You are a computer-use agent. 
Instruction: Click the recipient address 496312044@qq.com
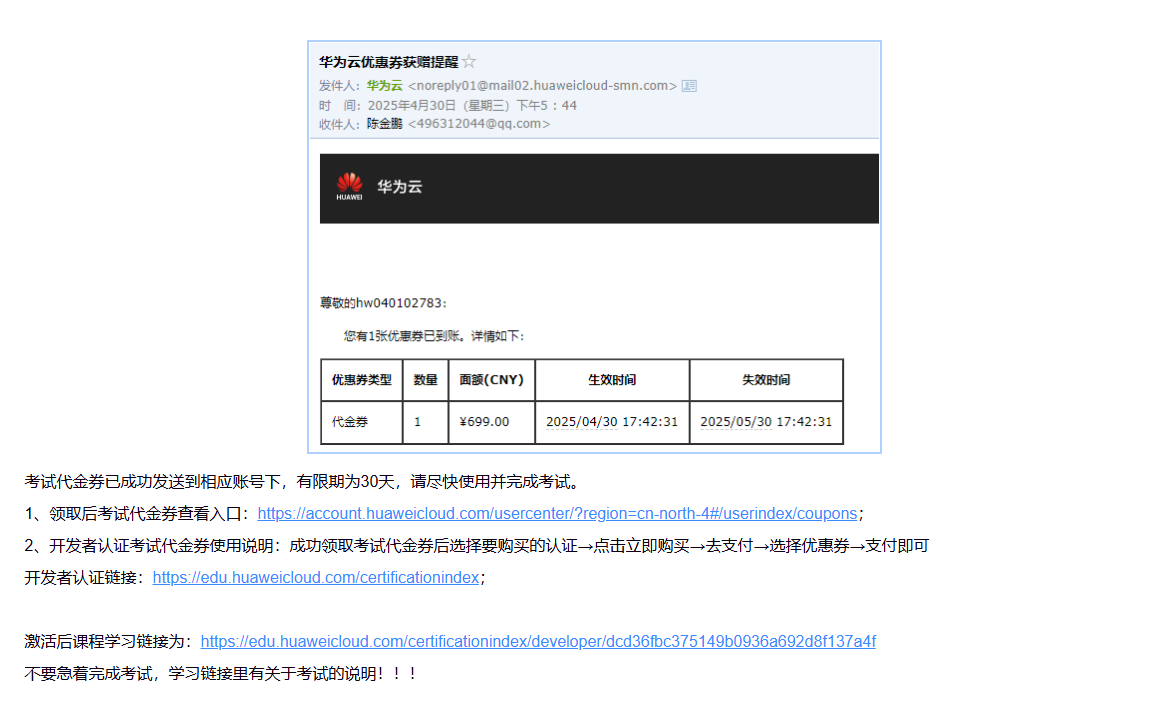(479, 124)
